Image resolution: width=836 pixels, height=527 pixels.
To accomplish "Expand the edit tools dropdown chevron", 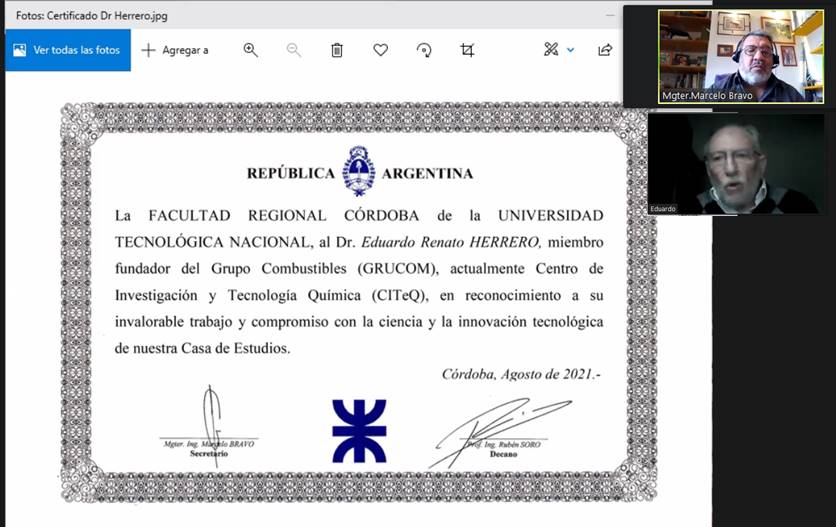I will tap(570, 50).
